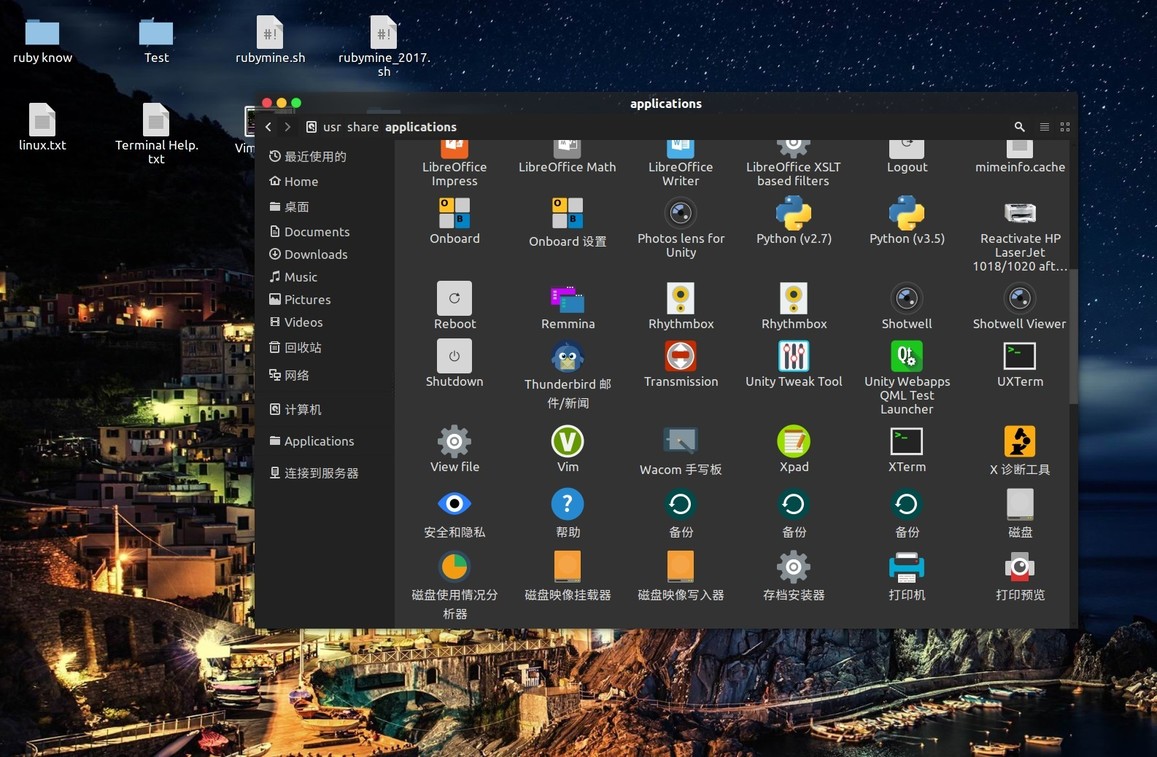This screenshot has width=1157, height=757.
Task: Open 磁盘 disks icon
Action: [x=1020, y=504]
